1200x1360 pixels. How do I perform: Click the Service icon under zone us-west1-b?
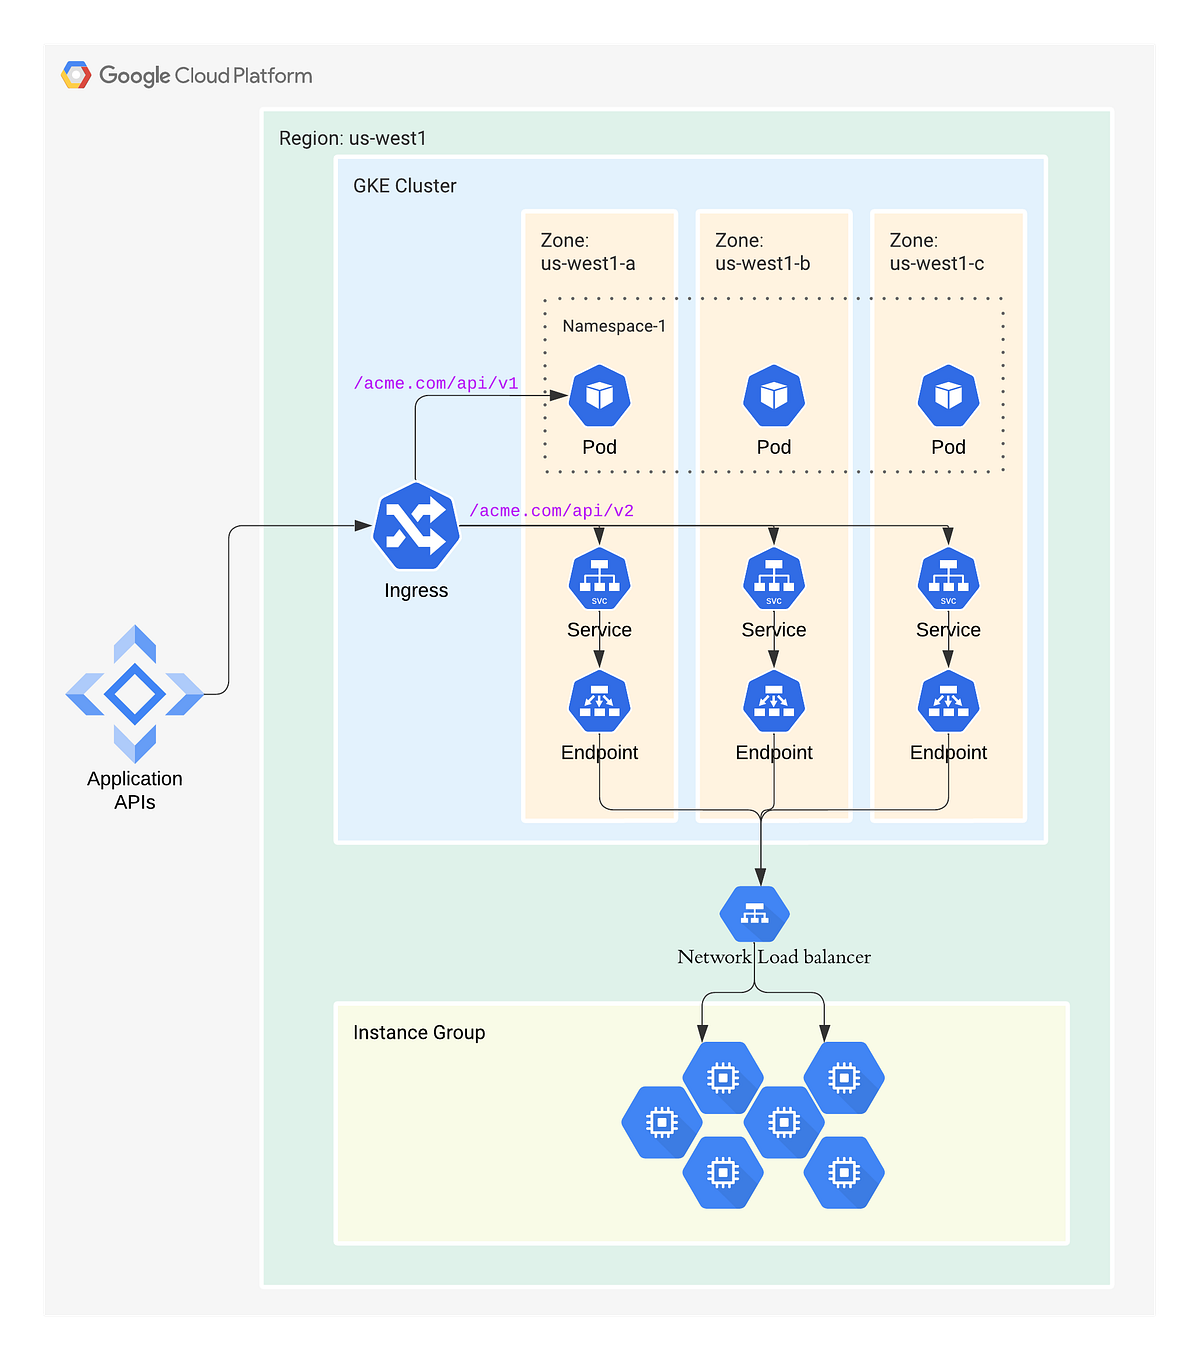pyautogui.click(x=773, y=578)
